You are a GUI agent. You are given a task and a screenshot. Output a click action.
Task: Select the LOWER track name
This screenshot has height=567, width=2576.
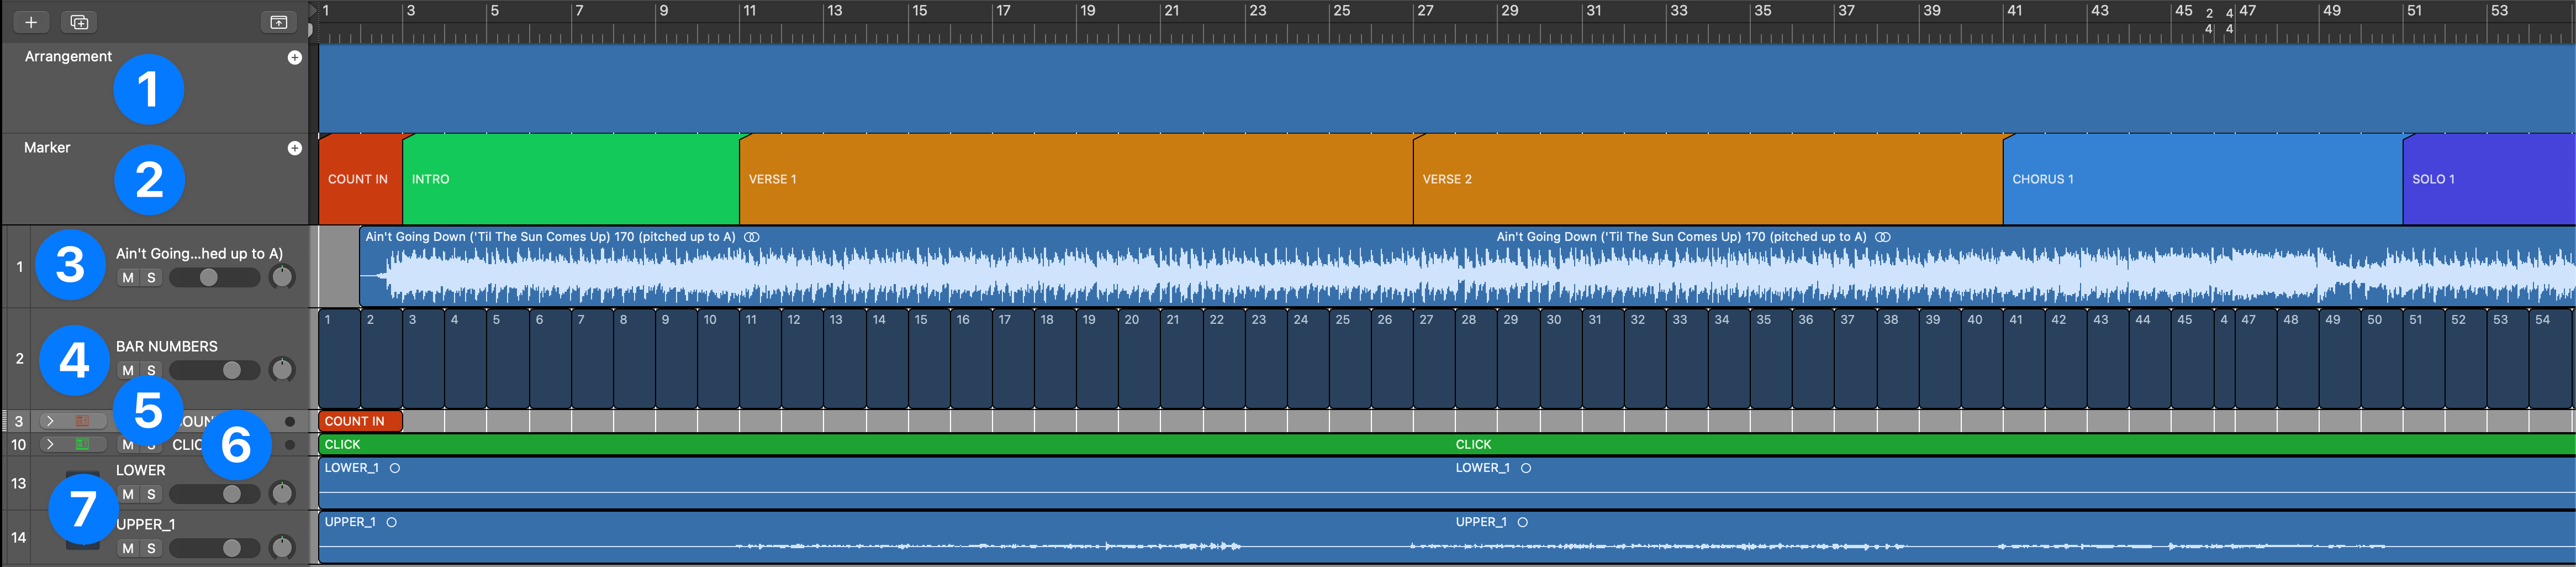pos(141,471)
